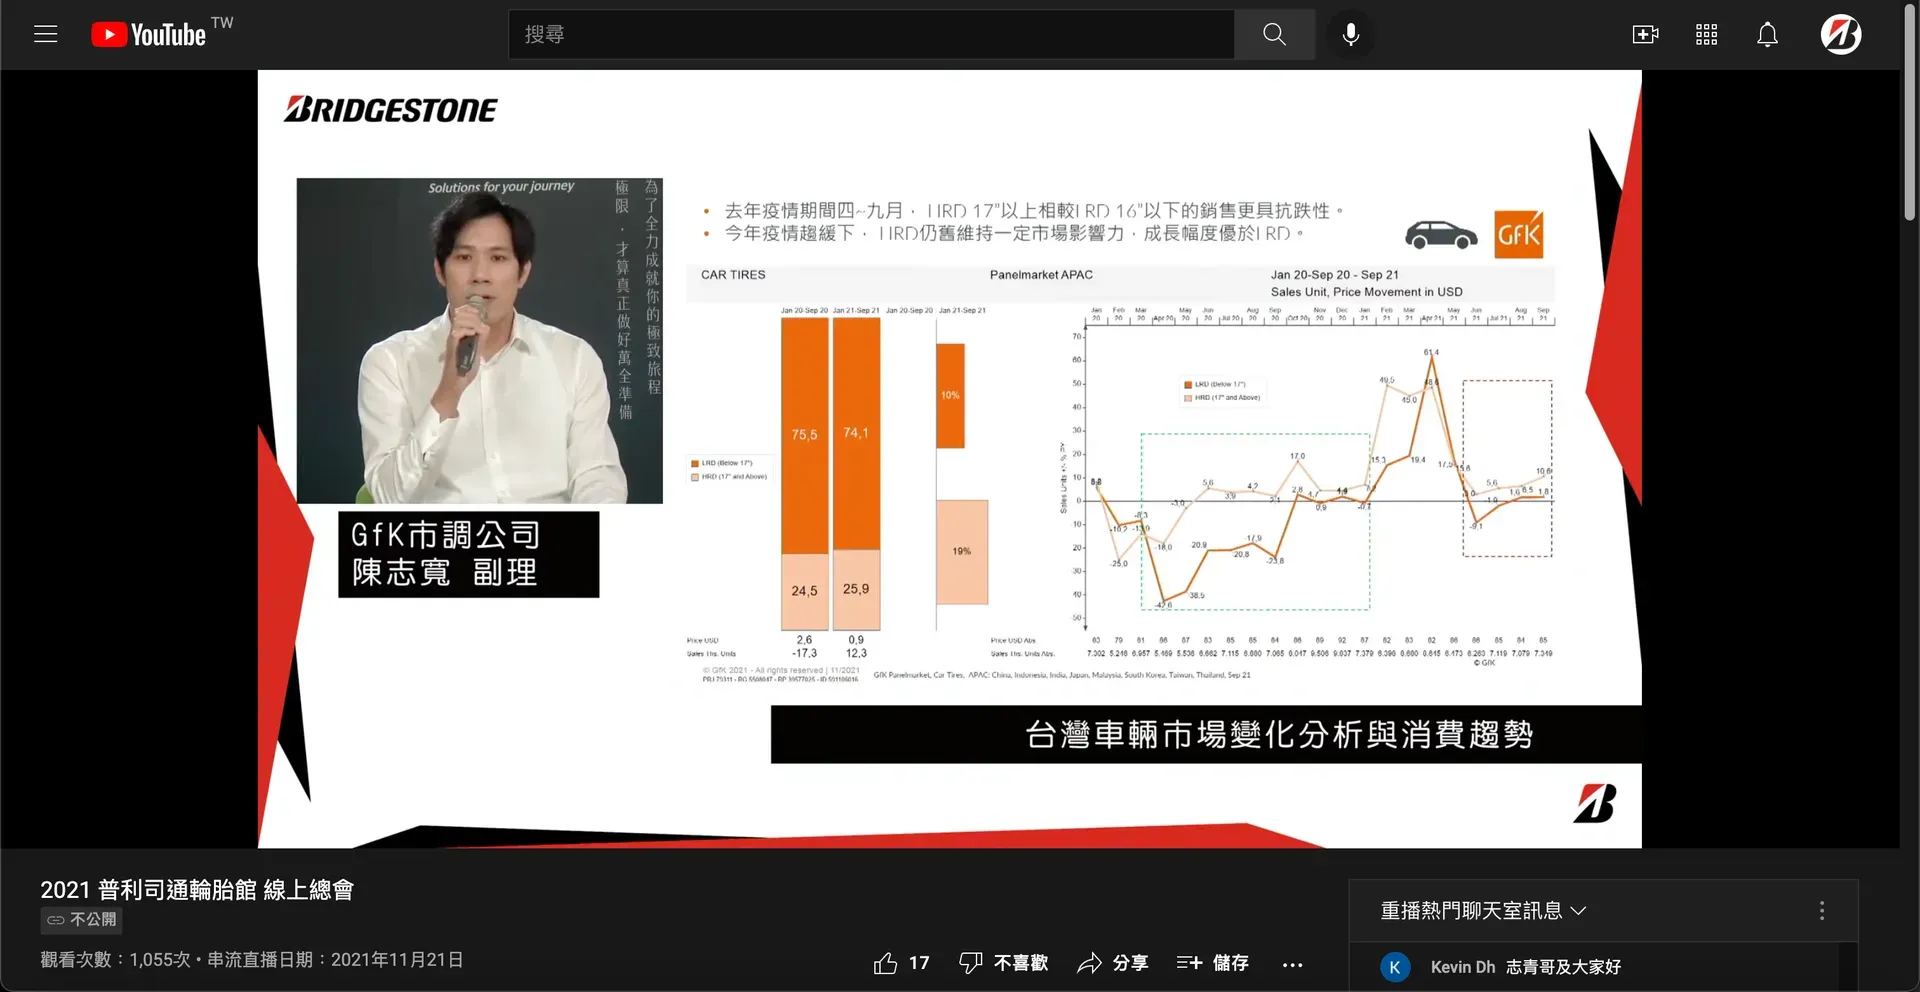This screenshot has width=1920, height=992.
Task: Click the video player area
Action: coord(949,458)
